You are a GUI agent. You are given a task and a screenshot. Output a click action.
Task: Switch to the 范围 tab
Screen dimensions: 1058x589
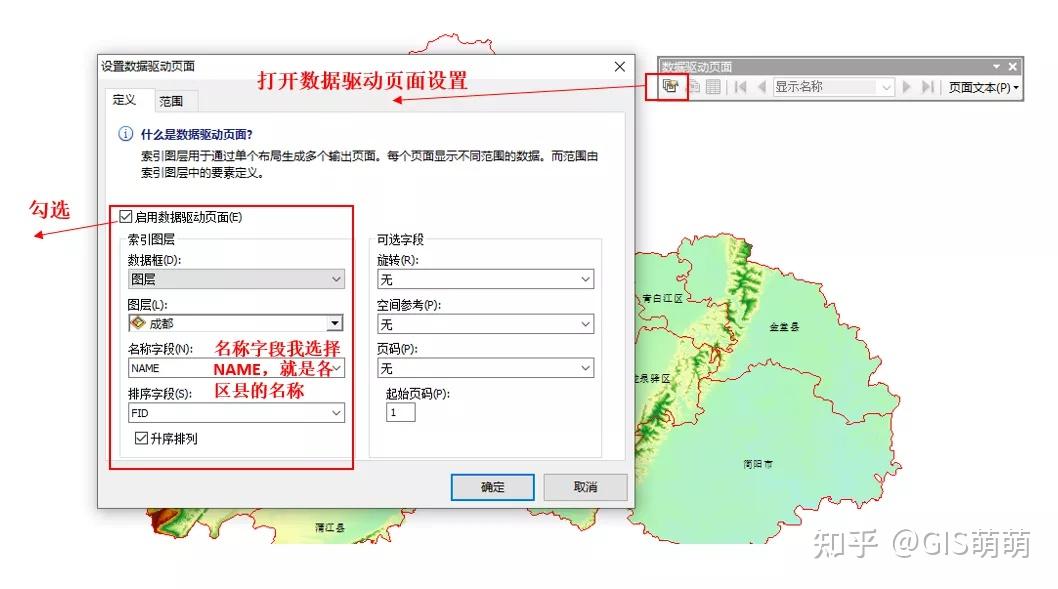171,101
